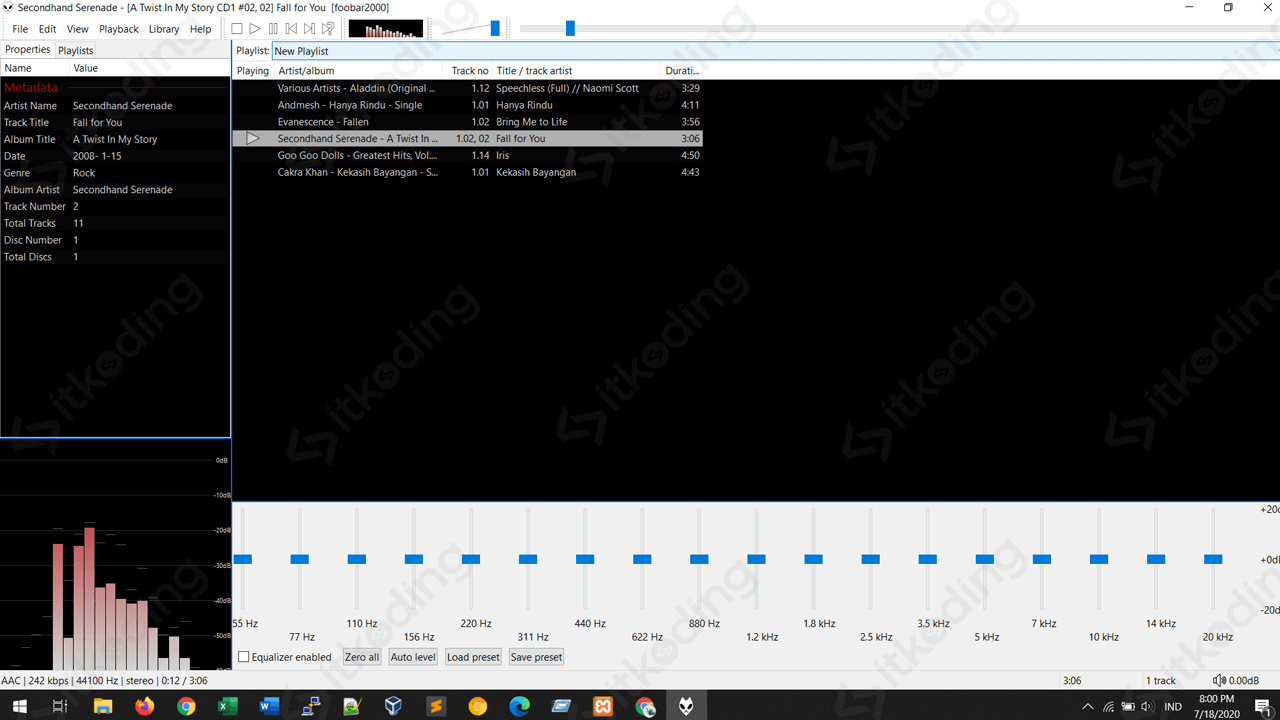
Task: Switch to the Playlists tab
Action: pyautogui.click(x=76, y=50)
